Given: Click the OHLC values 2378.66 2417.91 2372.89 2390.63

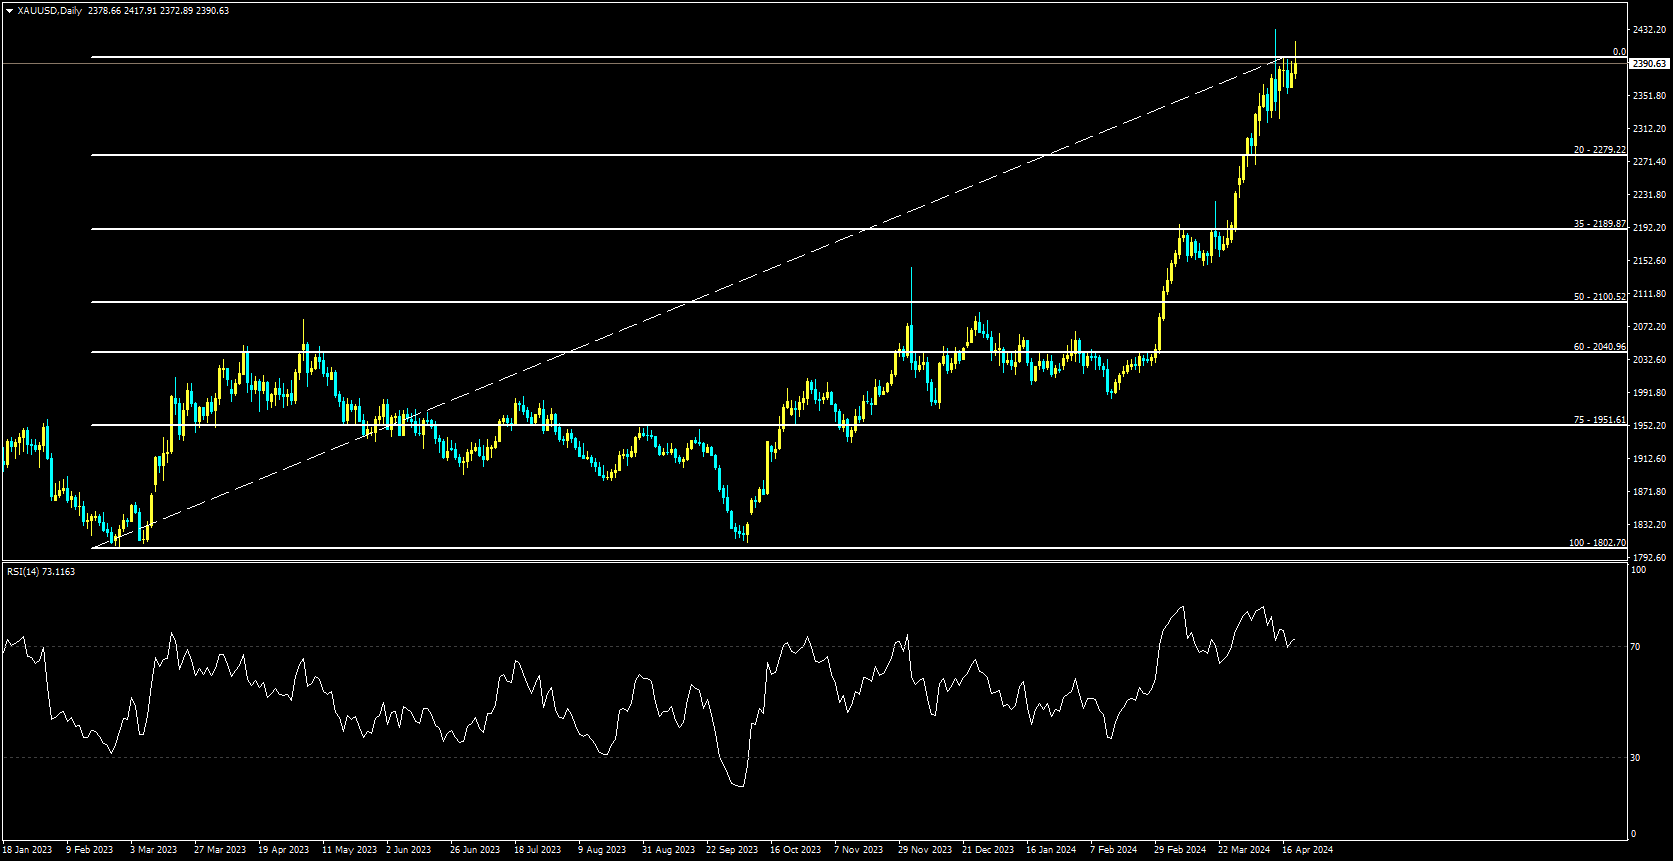Looking at the screenshot, I should coord(158,11).
